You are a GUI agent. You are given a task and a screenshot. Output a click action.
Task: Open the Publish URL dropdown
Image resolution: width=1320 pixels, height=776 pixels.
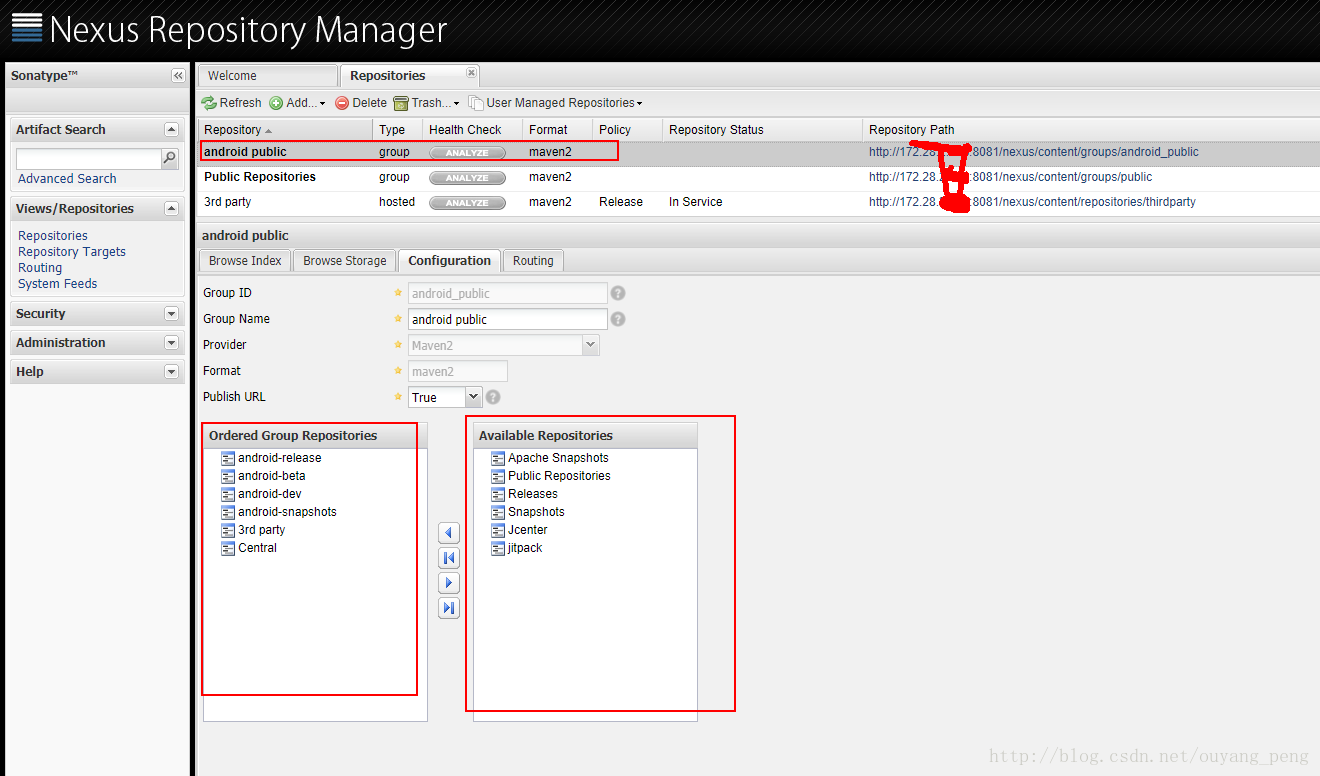(473, 397)
